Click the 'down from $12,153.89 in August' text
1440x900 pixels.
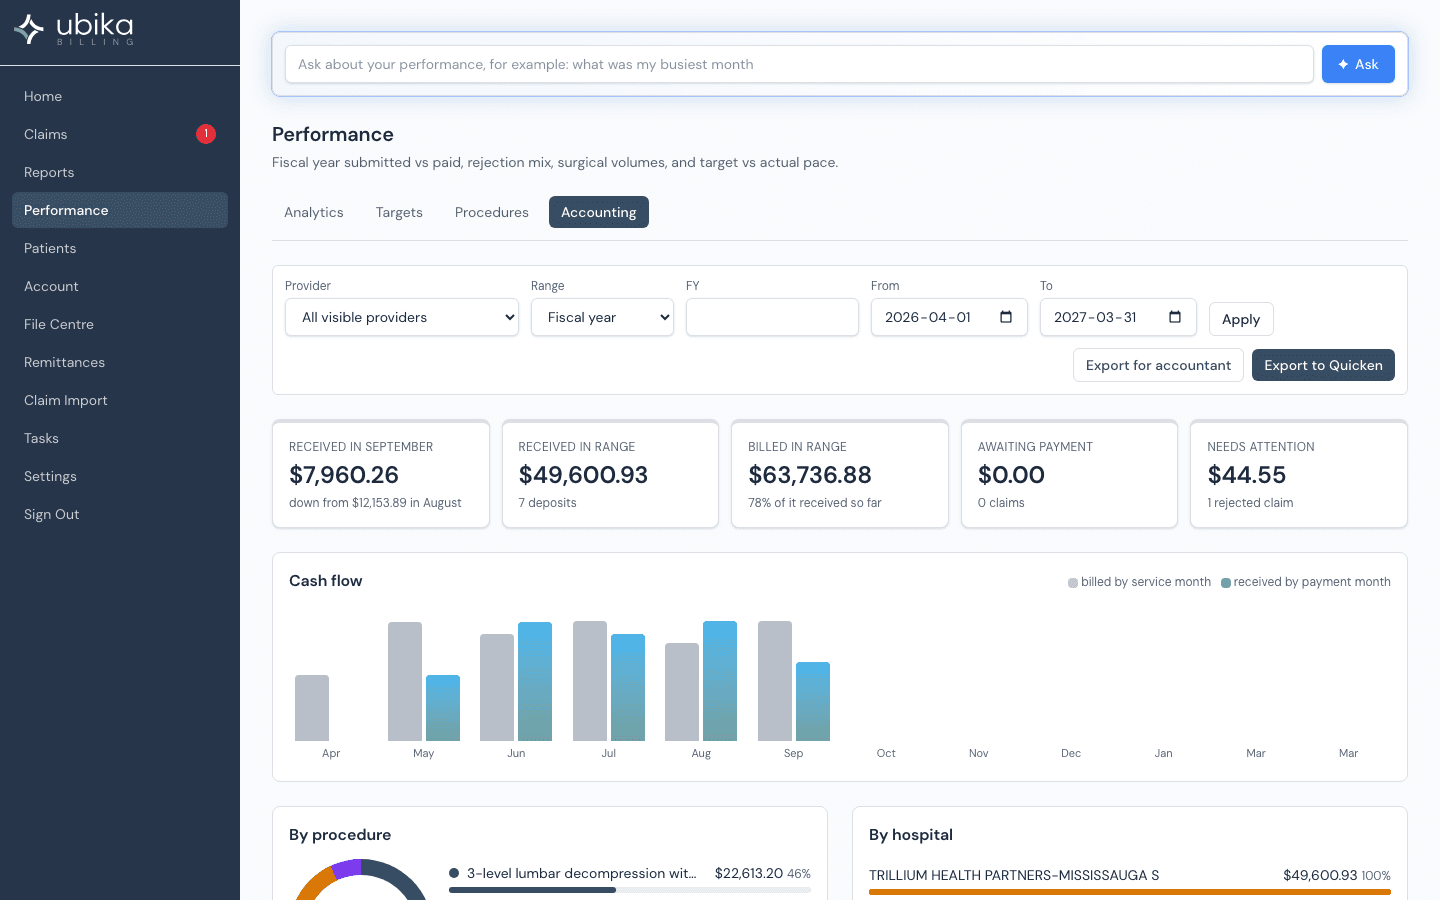(x=375, y=503)
